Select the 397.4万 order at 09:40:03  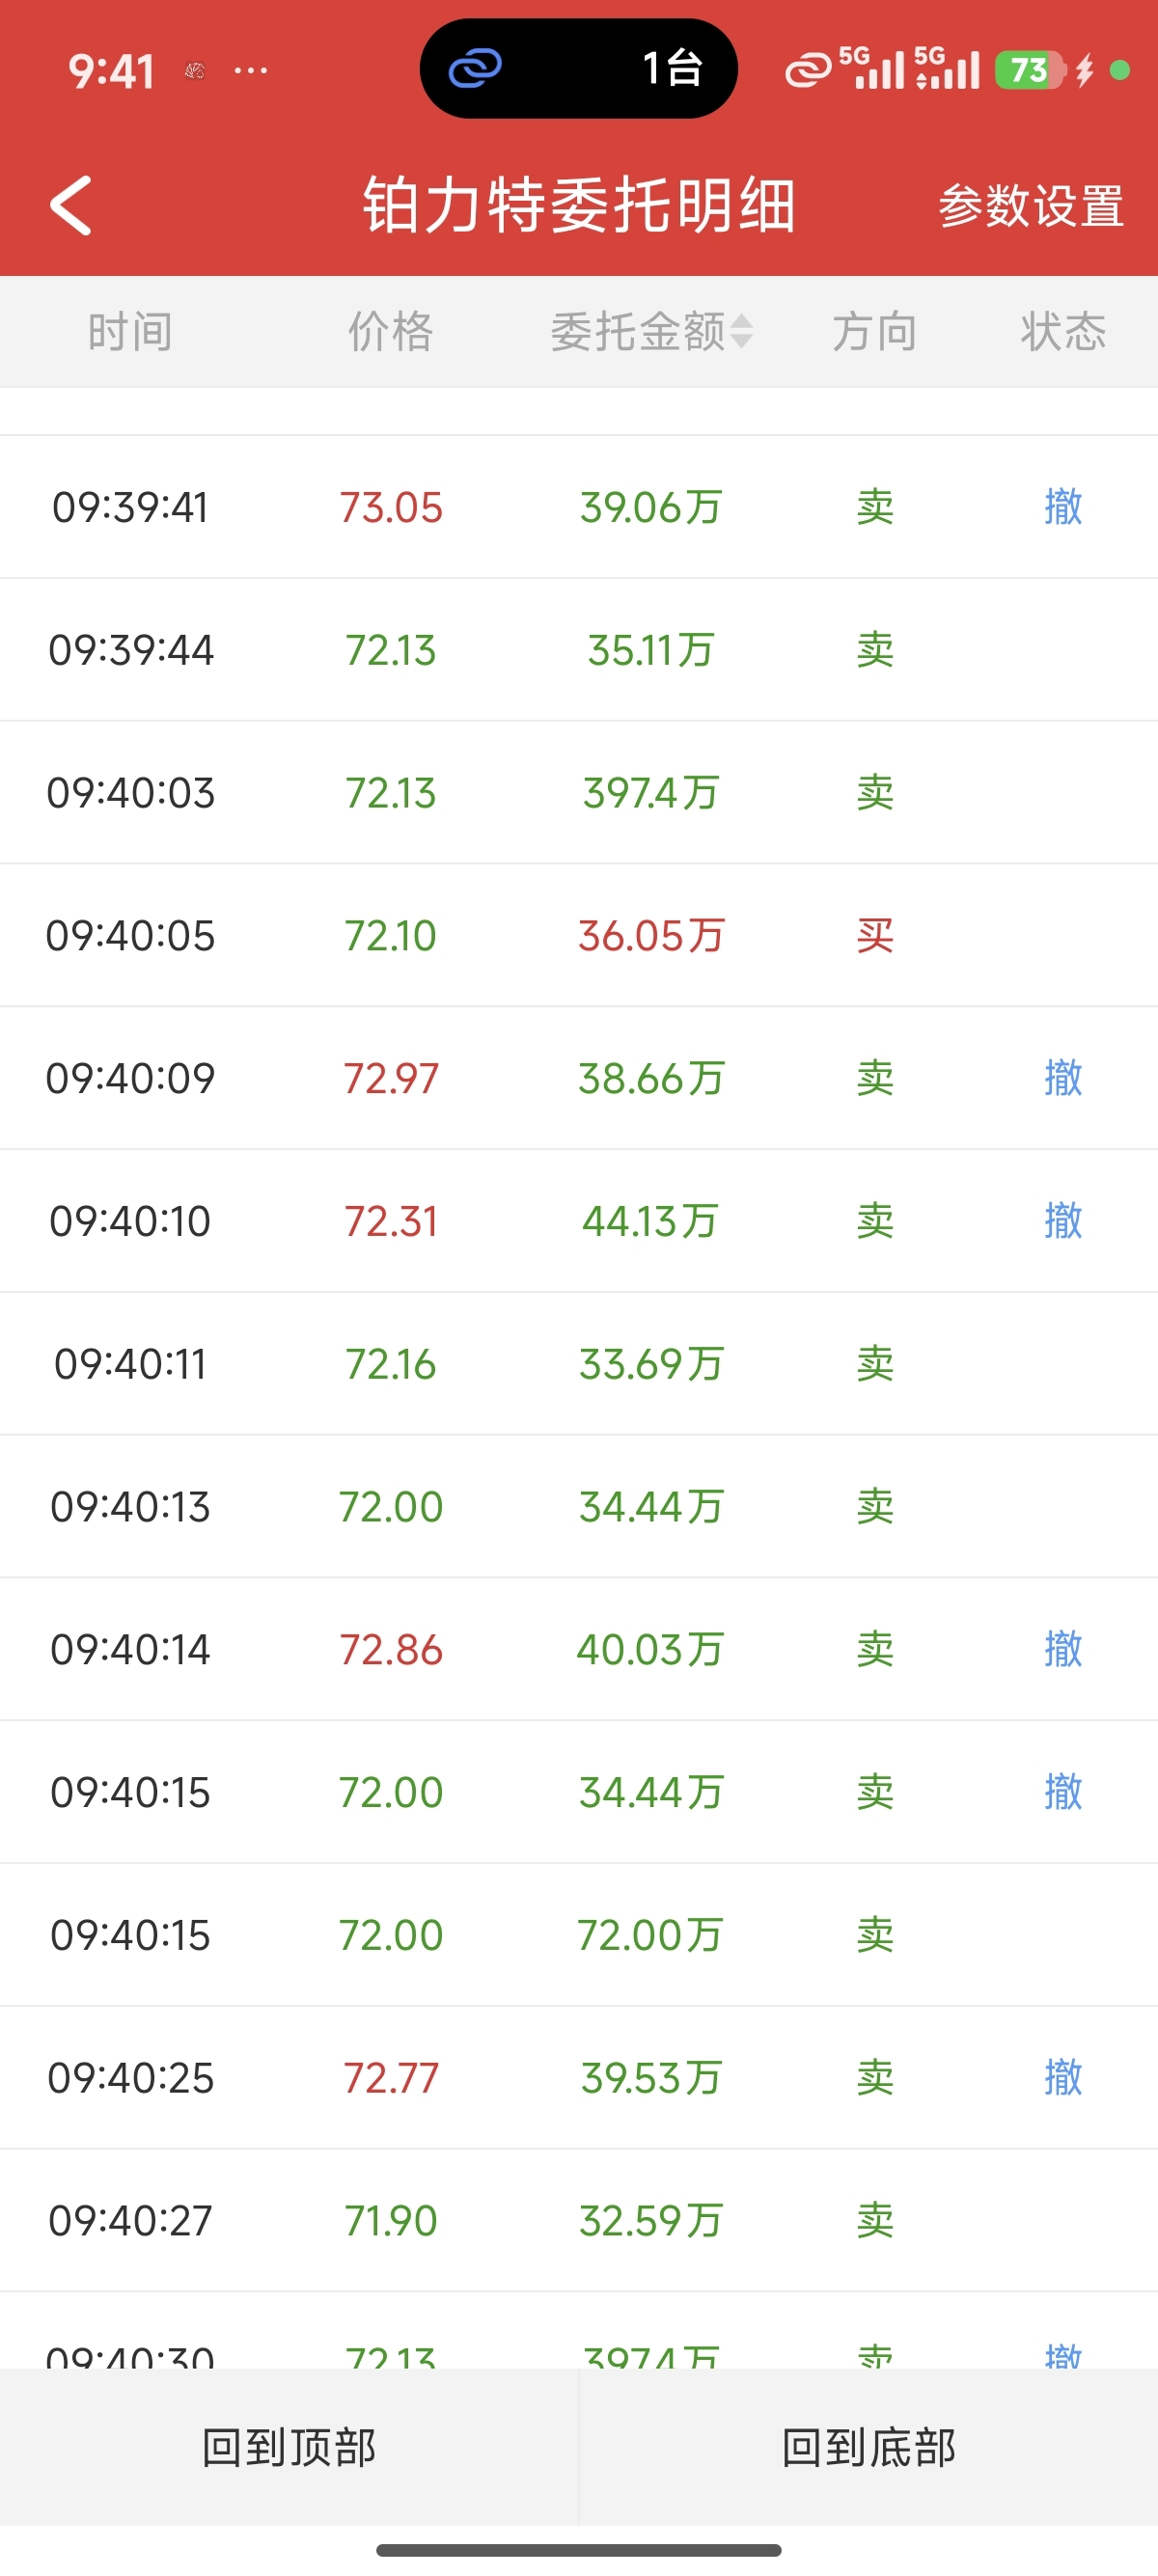coord(650,793)
